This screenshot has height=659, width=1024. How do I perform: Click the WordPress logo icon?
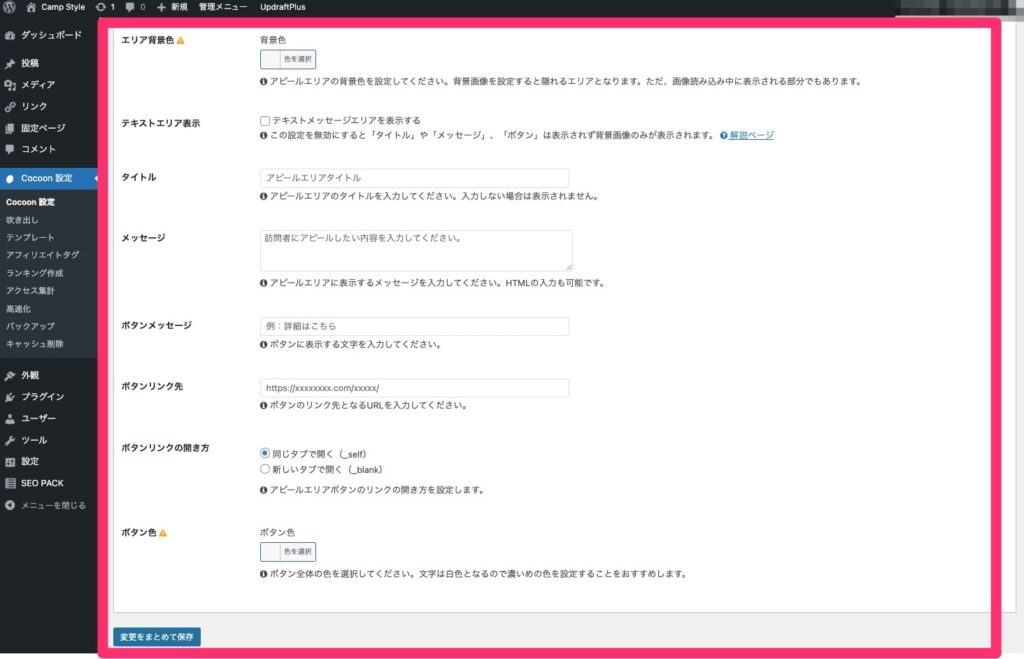click(9, 7)
